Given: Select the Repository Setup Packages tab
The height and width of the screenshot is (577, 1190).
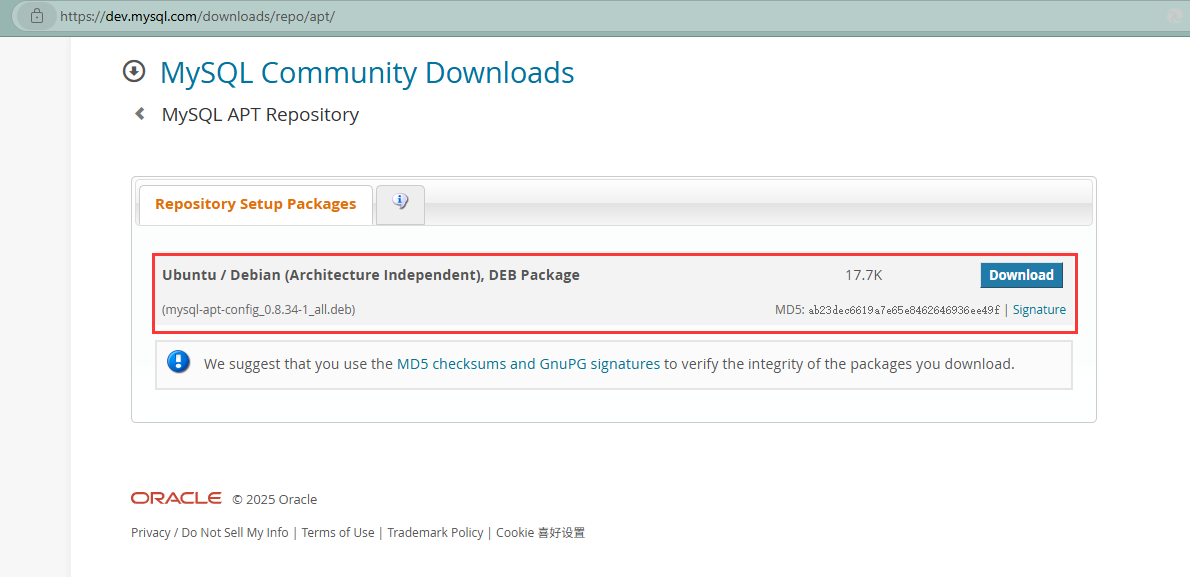Looking at the screenshot, I should (x=255, y=204).
